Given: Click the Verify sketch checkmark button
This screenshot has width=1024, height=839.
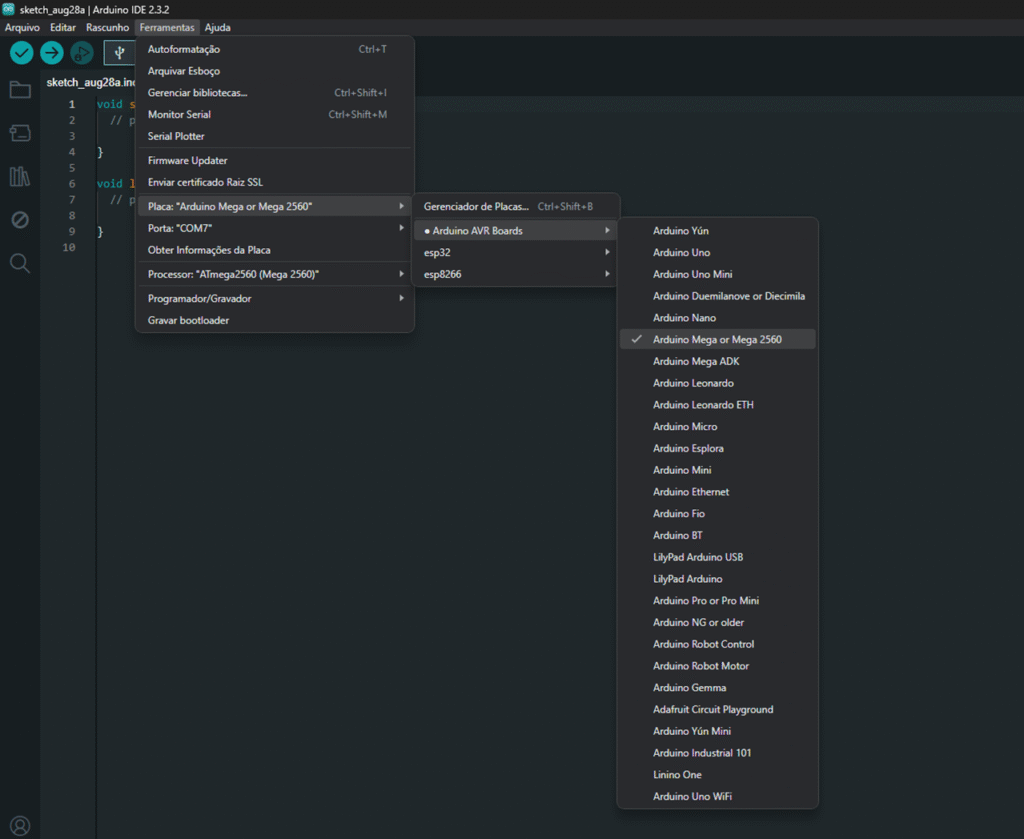Looking at the screenshot, I should [22, 53].
